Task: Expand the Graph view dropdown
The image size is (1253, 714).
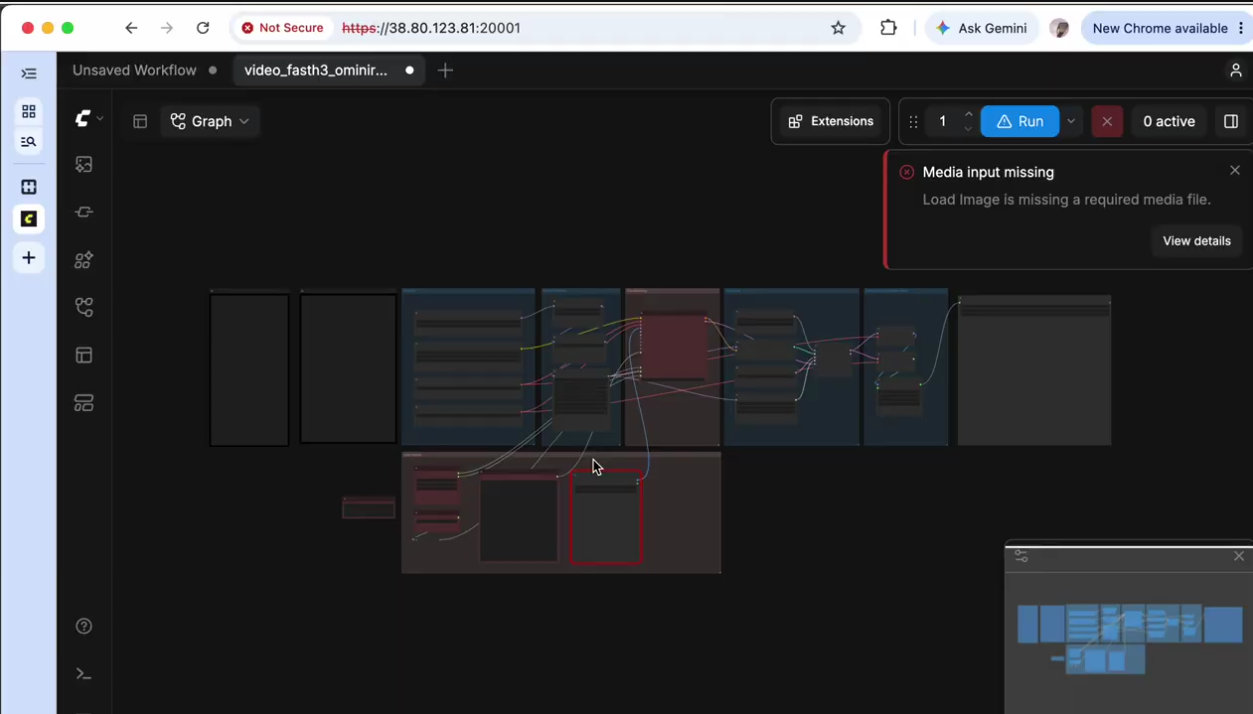Action: [210, 121]
